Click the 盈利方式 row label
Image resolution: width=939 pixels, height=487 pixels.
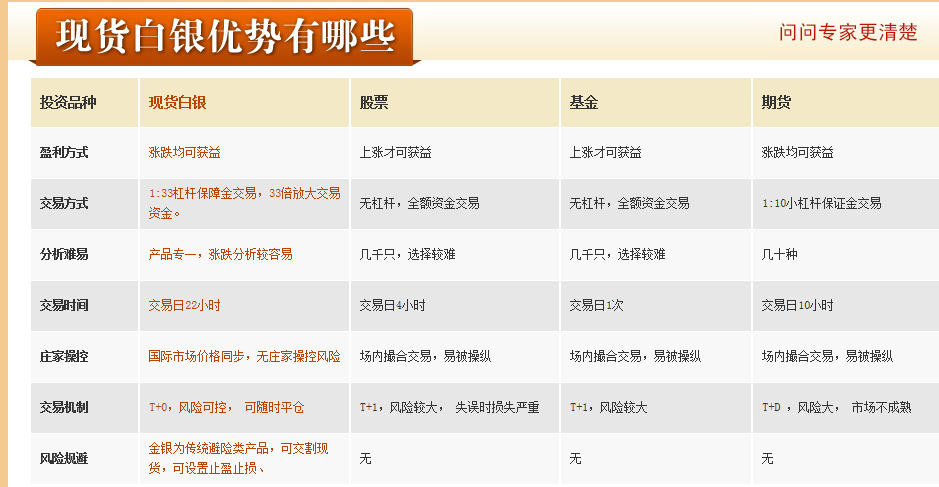(x=64, y=153)
